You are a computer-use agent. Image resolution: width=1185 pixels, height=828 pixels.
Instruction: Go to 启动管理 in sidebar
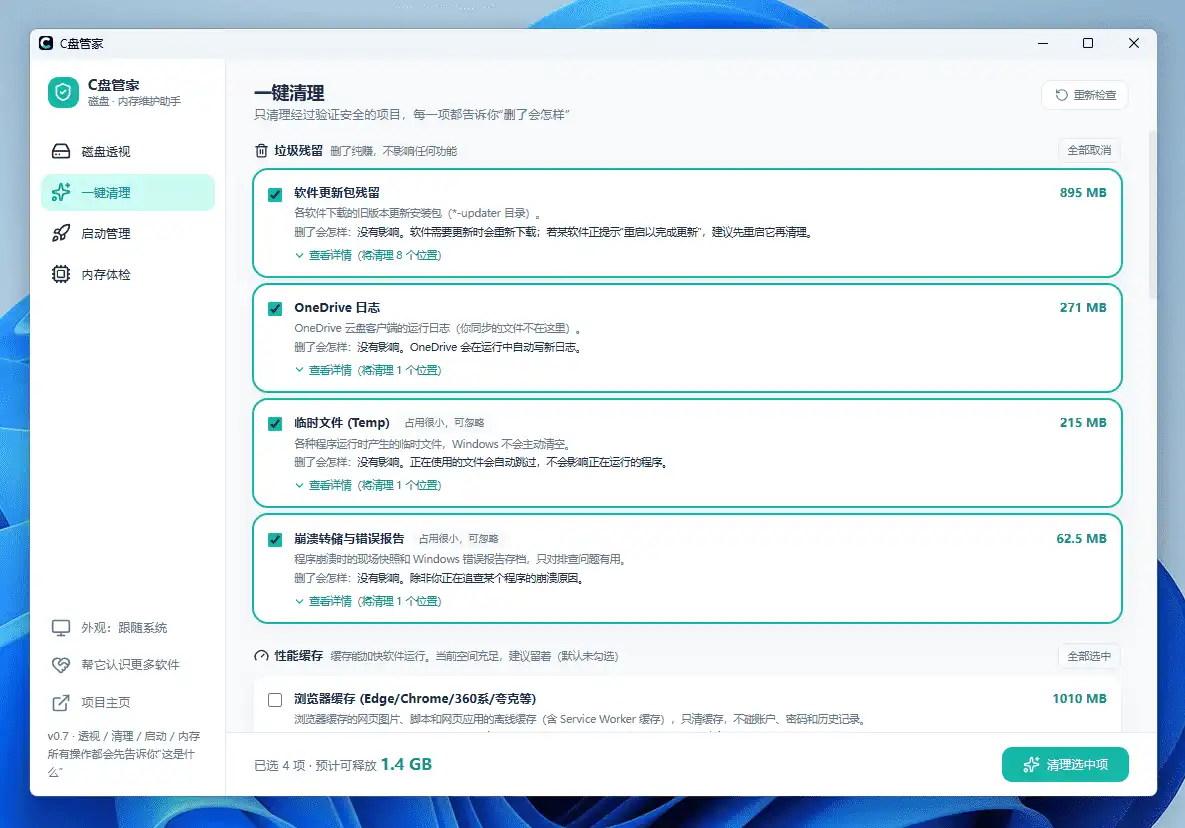click(x=128, y=233)
